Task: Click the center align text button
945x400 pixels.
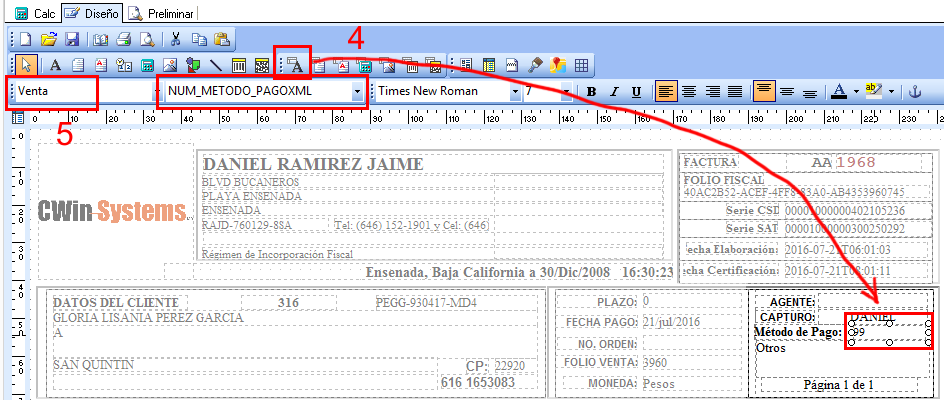Action: (x=689, y=91)
